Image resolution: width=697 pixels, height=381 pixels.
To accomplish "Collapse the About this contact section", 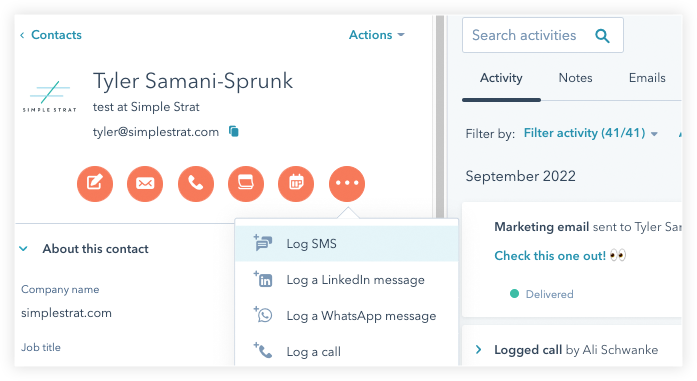I will tap(24, 249).
